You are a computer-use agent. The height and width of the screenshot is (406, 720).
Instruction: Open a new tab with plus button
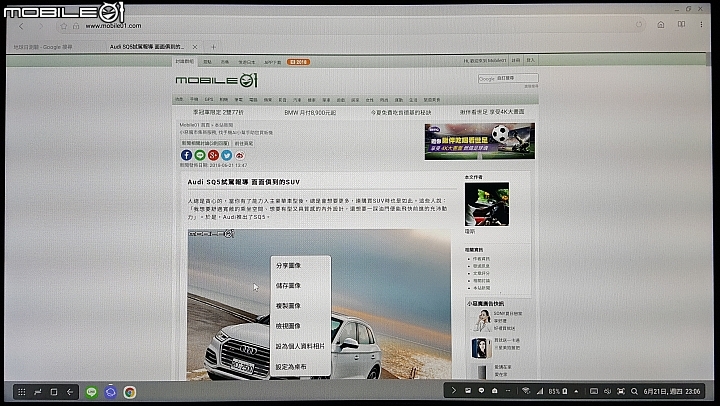point(213,47)
